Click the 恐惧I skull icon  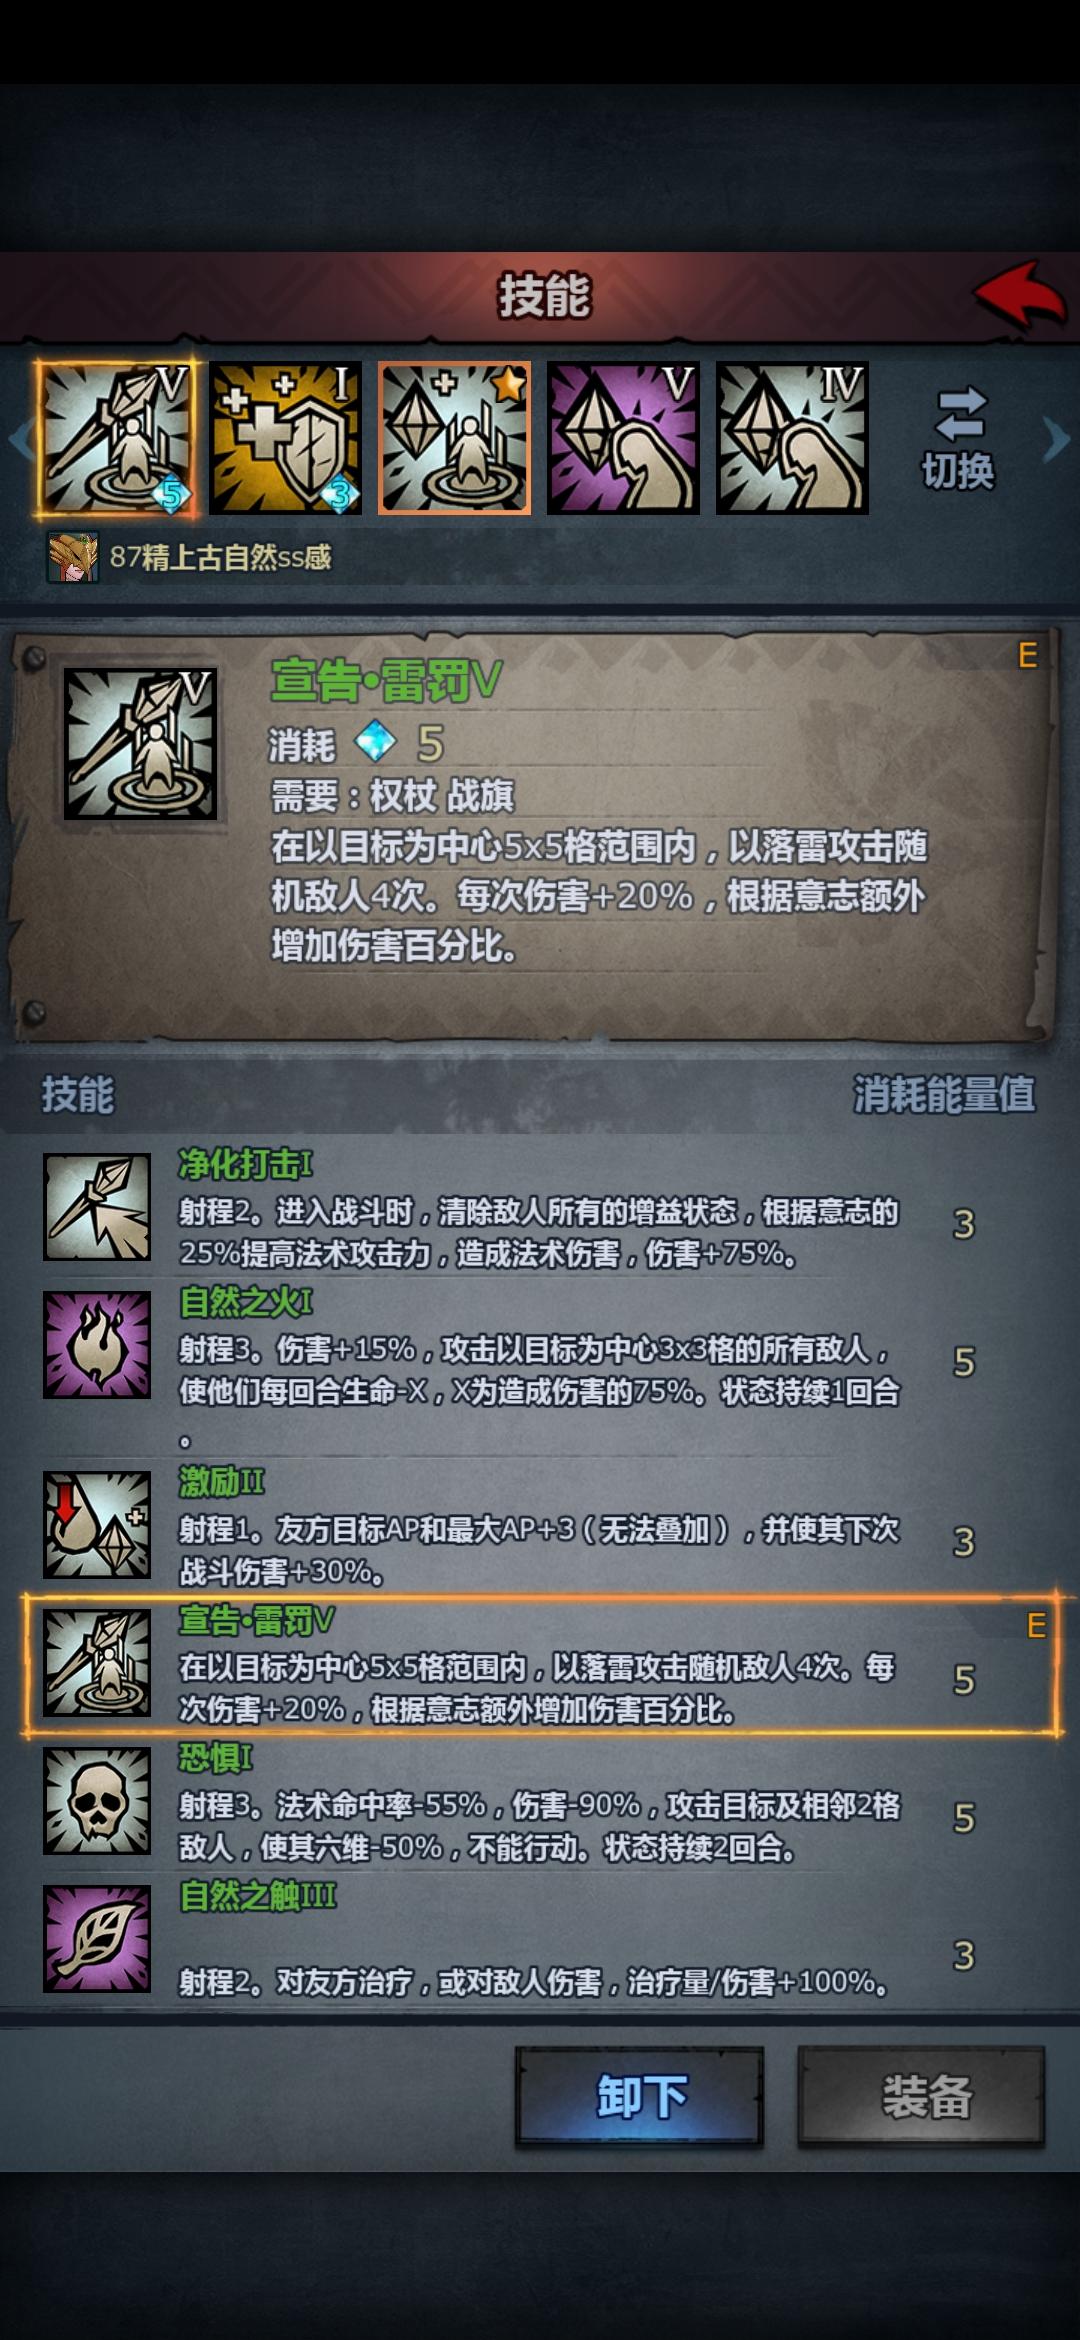click(x=97, y=1801)
